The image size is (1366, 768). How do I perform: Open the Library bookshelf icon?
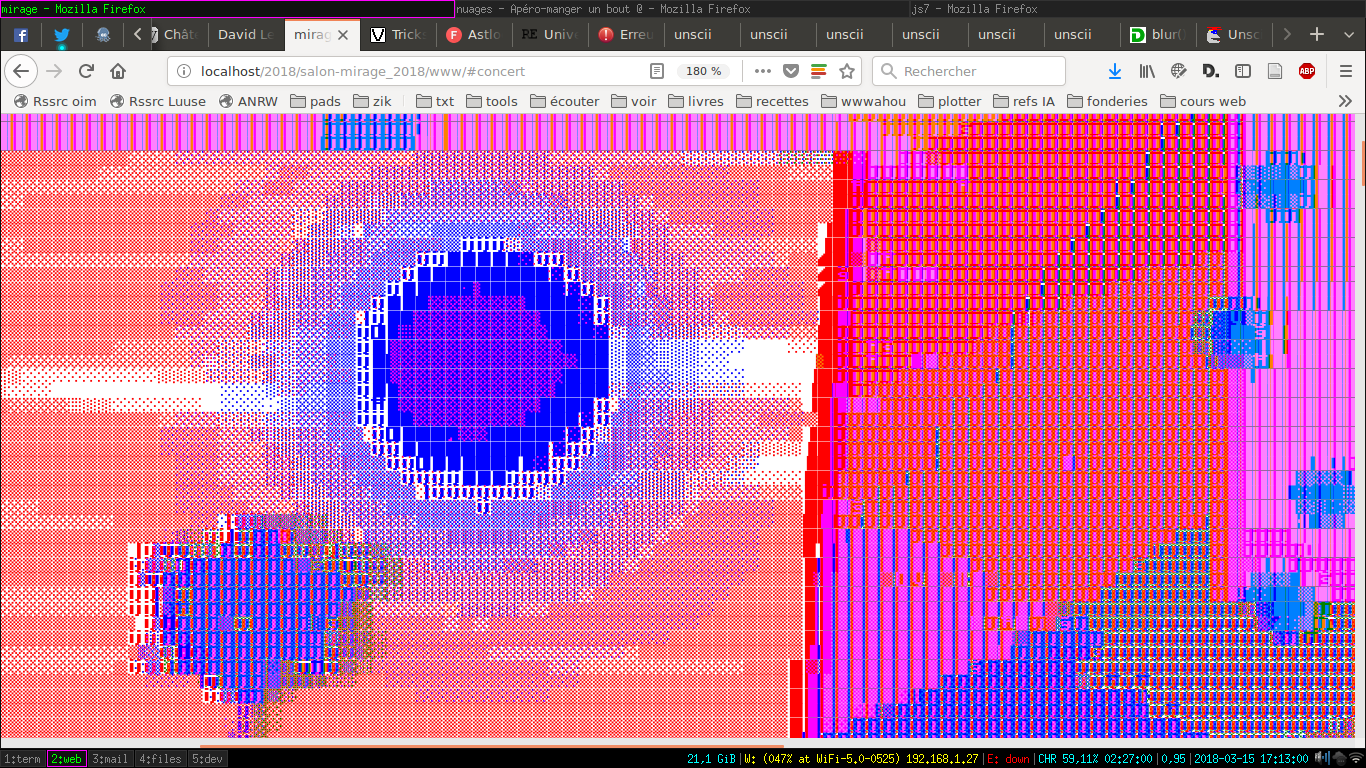(1147, 71)
